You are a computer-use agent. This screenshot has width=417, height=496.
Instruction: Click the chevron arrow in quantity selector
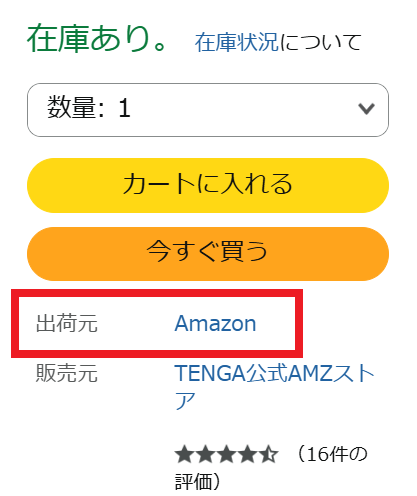pyautogui.click(x=366, y=109)
